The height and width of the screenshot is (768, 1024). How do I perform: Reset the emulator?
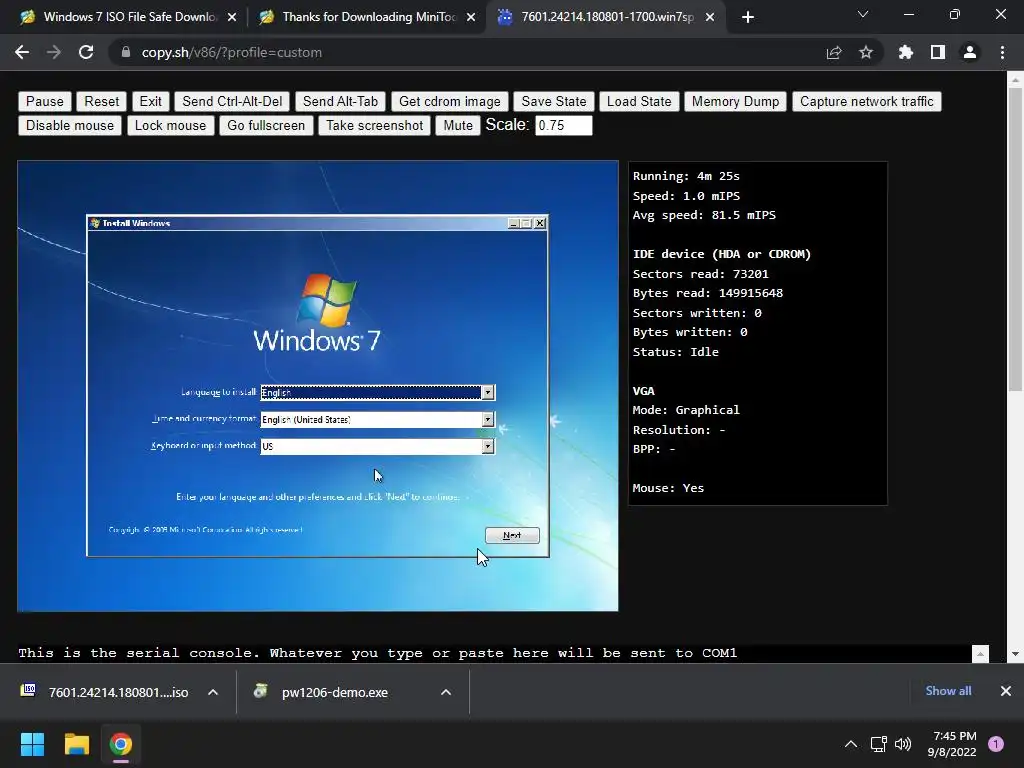pyautogui.click(x=102, y=101)
